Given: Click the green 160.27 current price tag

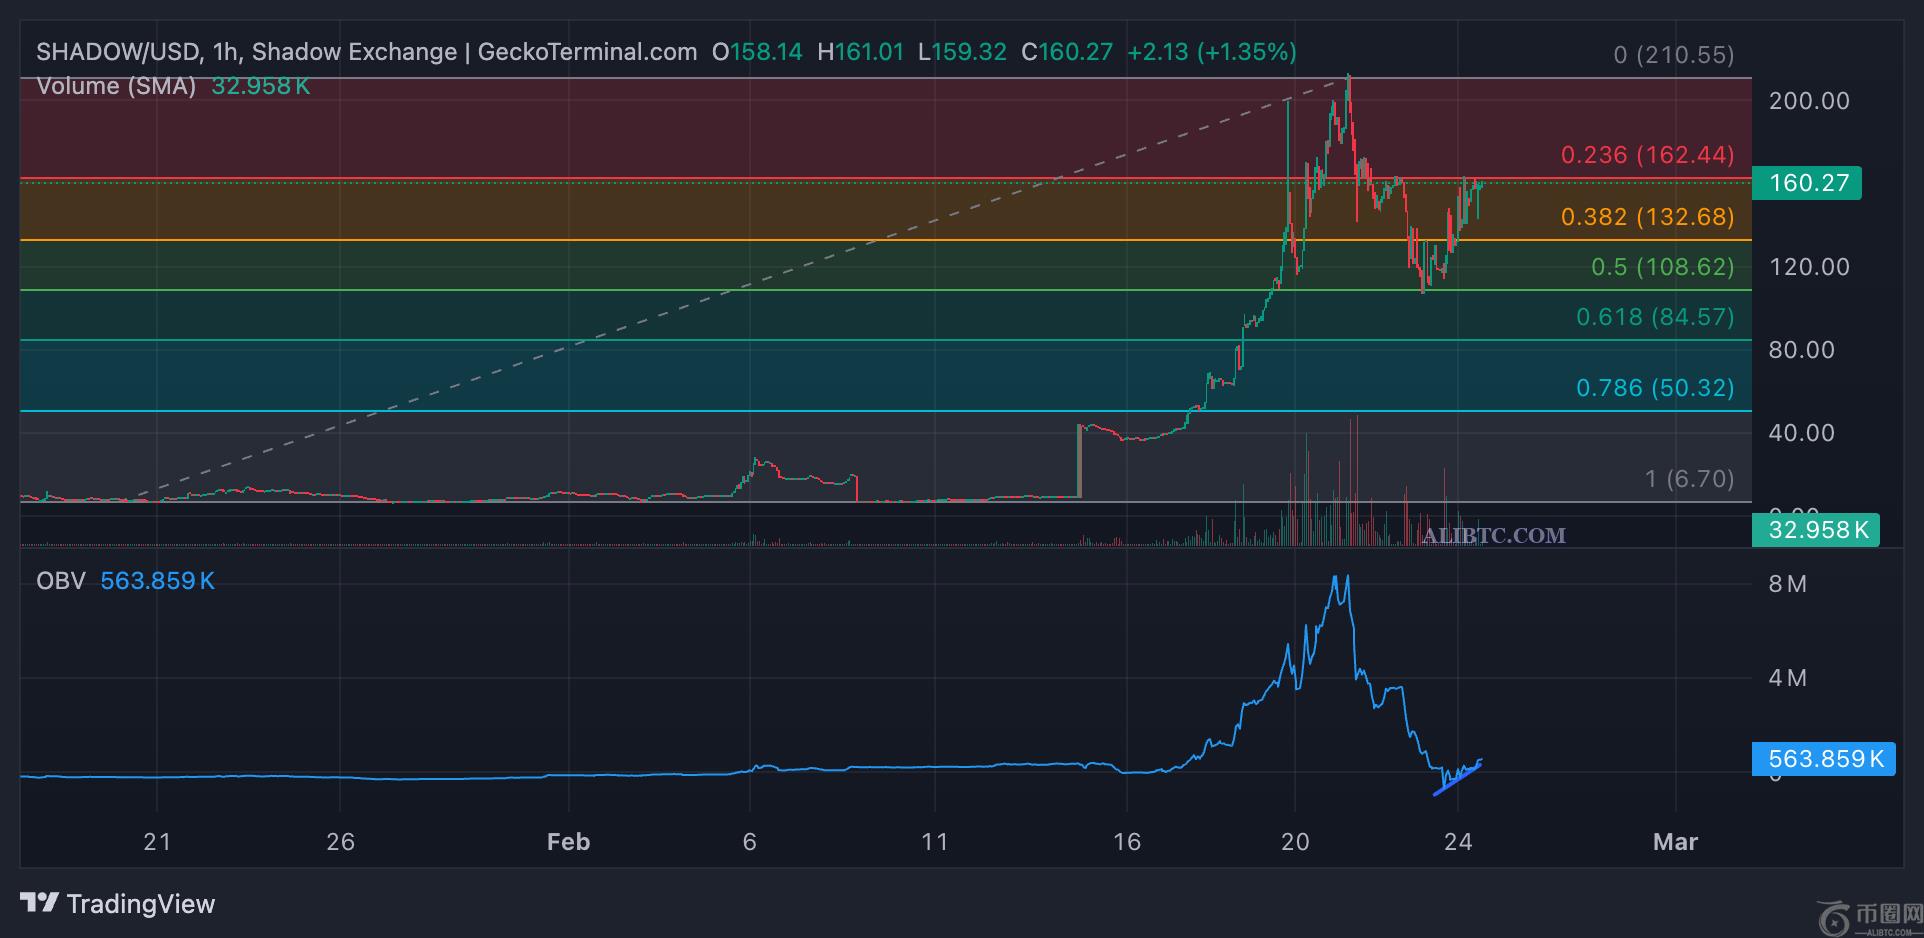Looking at the screenshot, I should point(1807,183).
